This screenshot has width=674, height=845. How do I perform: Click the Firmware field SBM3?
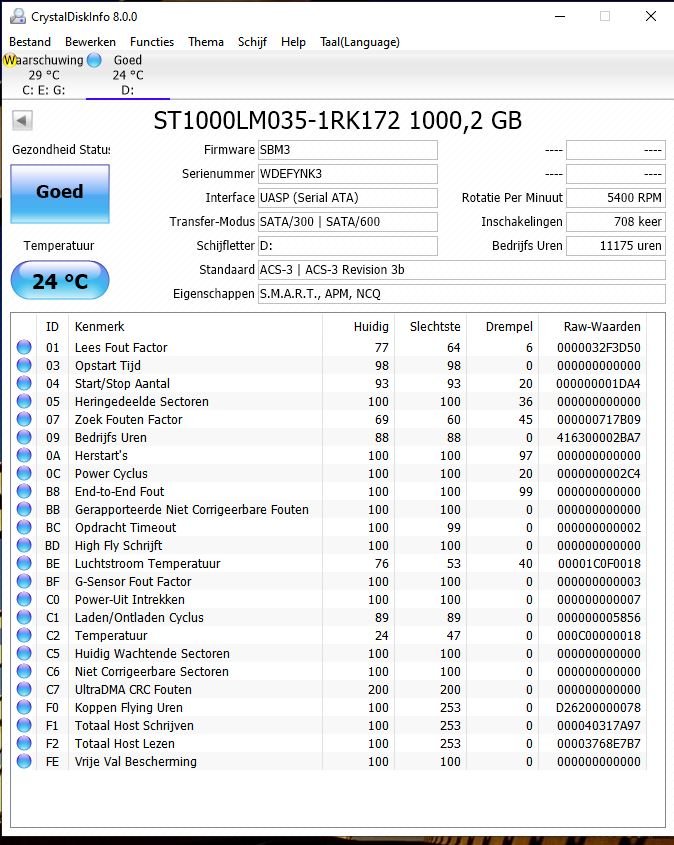[348, 150]
